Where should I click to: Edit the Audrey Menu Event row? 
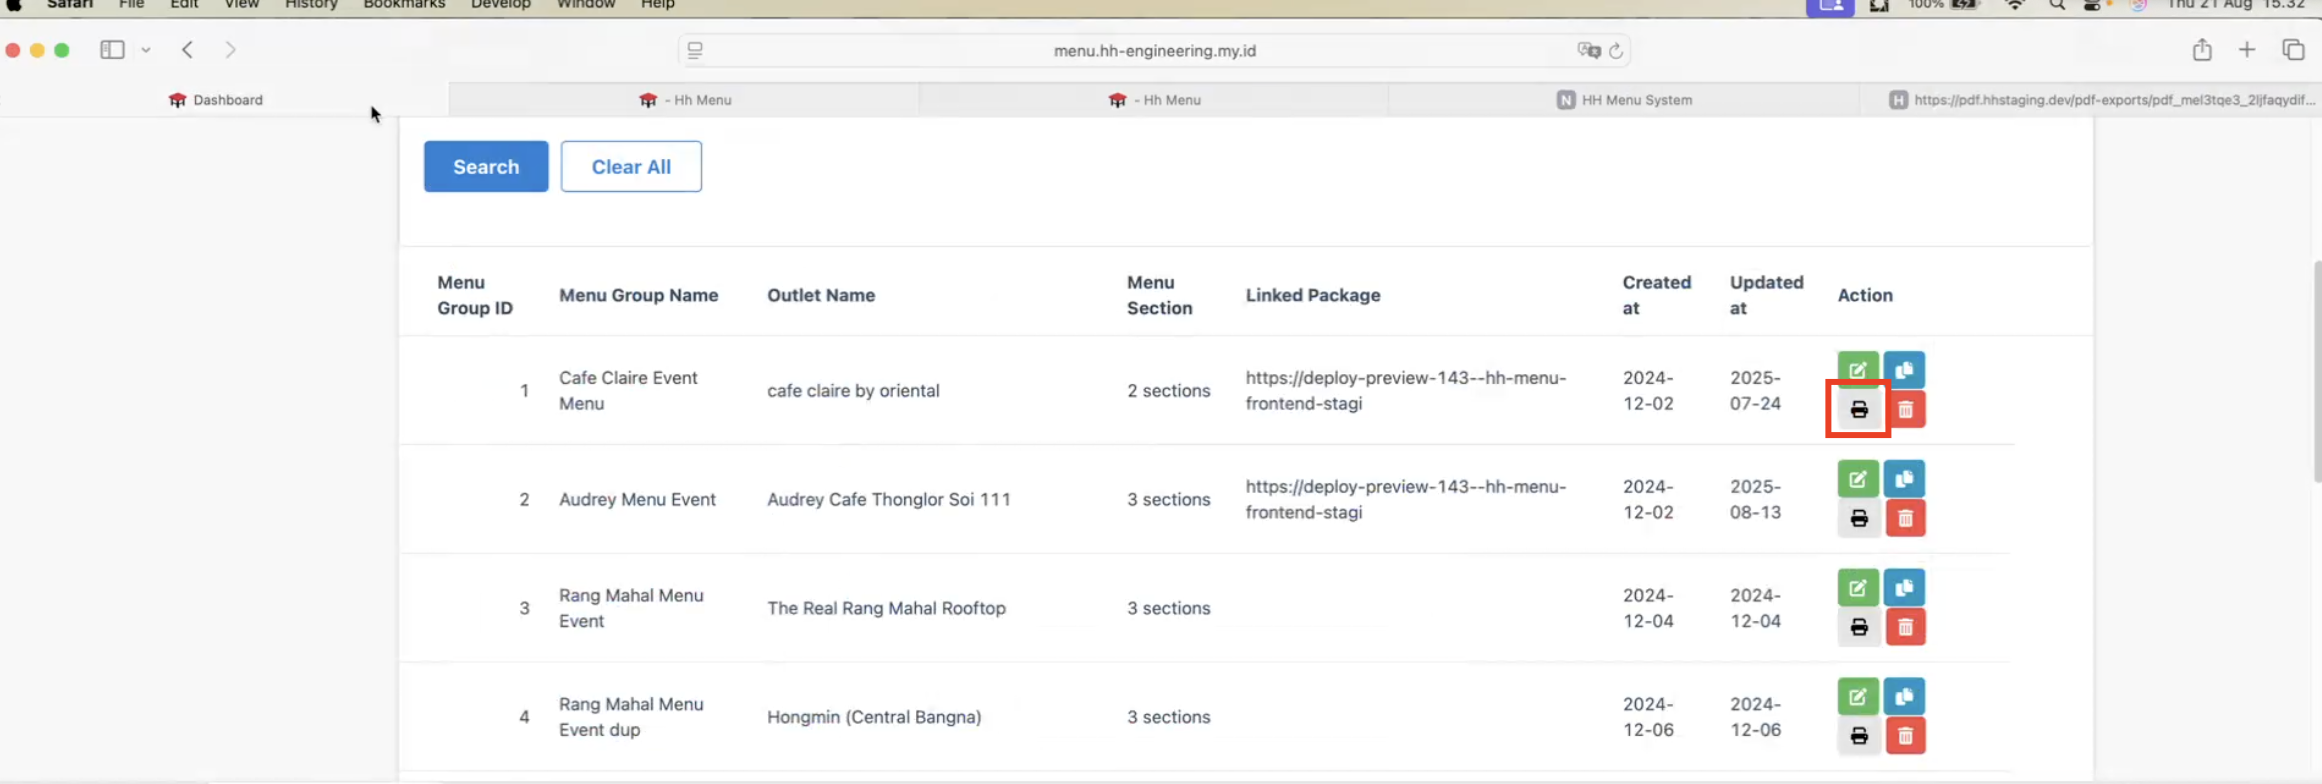click(x=1857, y=479)
